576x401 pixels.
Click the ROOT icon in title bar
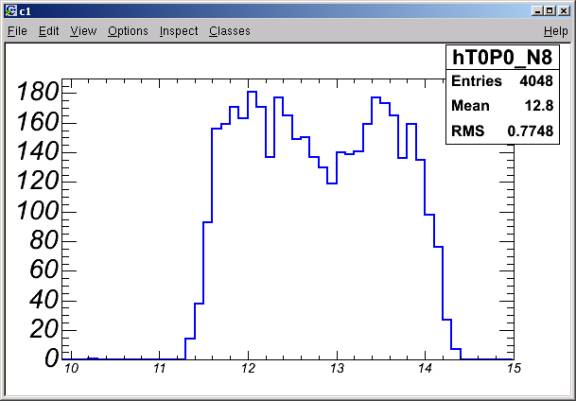11,11
